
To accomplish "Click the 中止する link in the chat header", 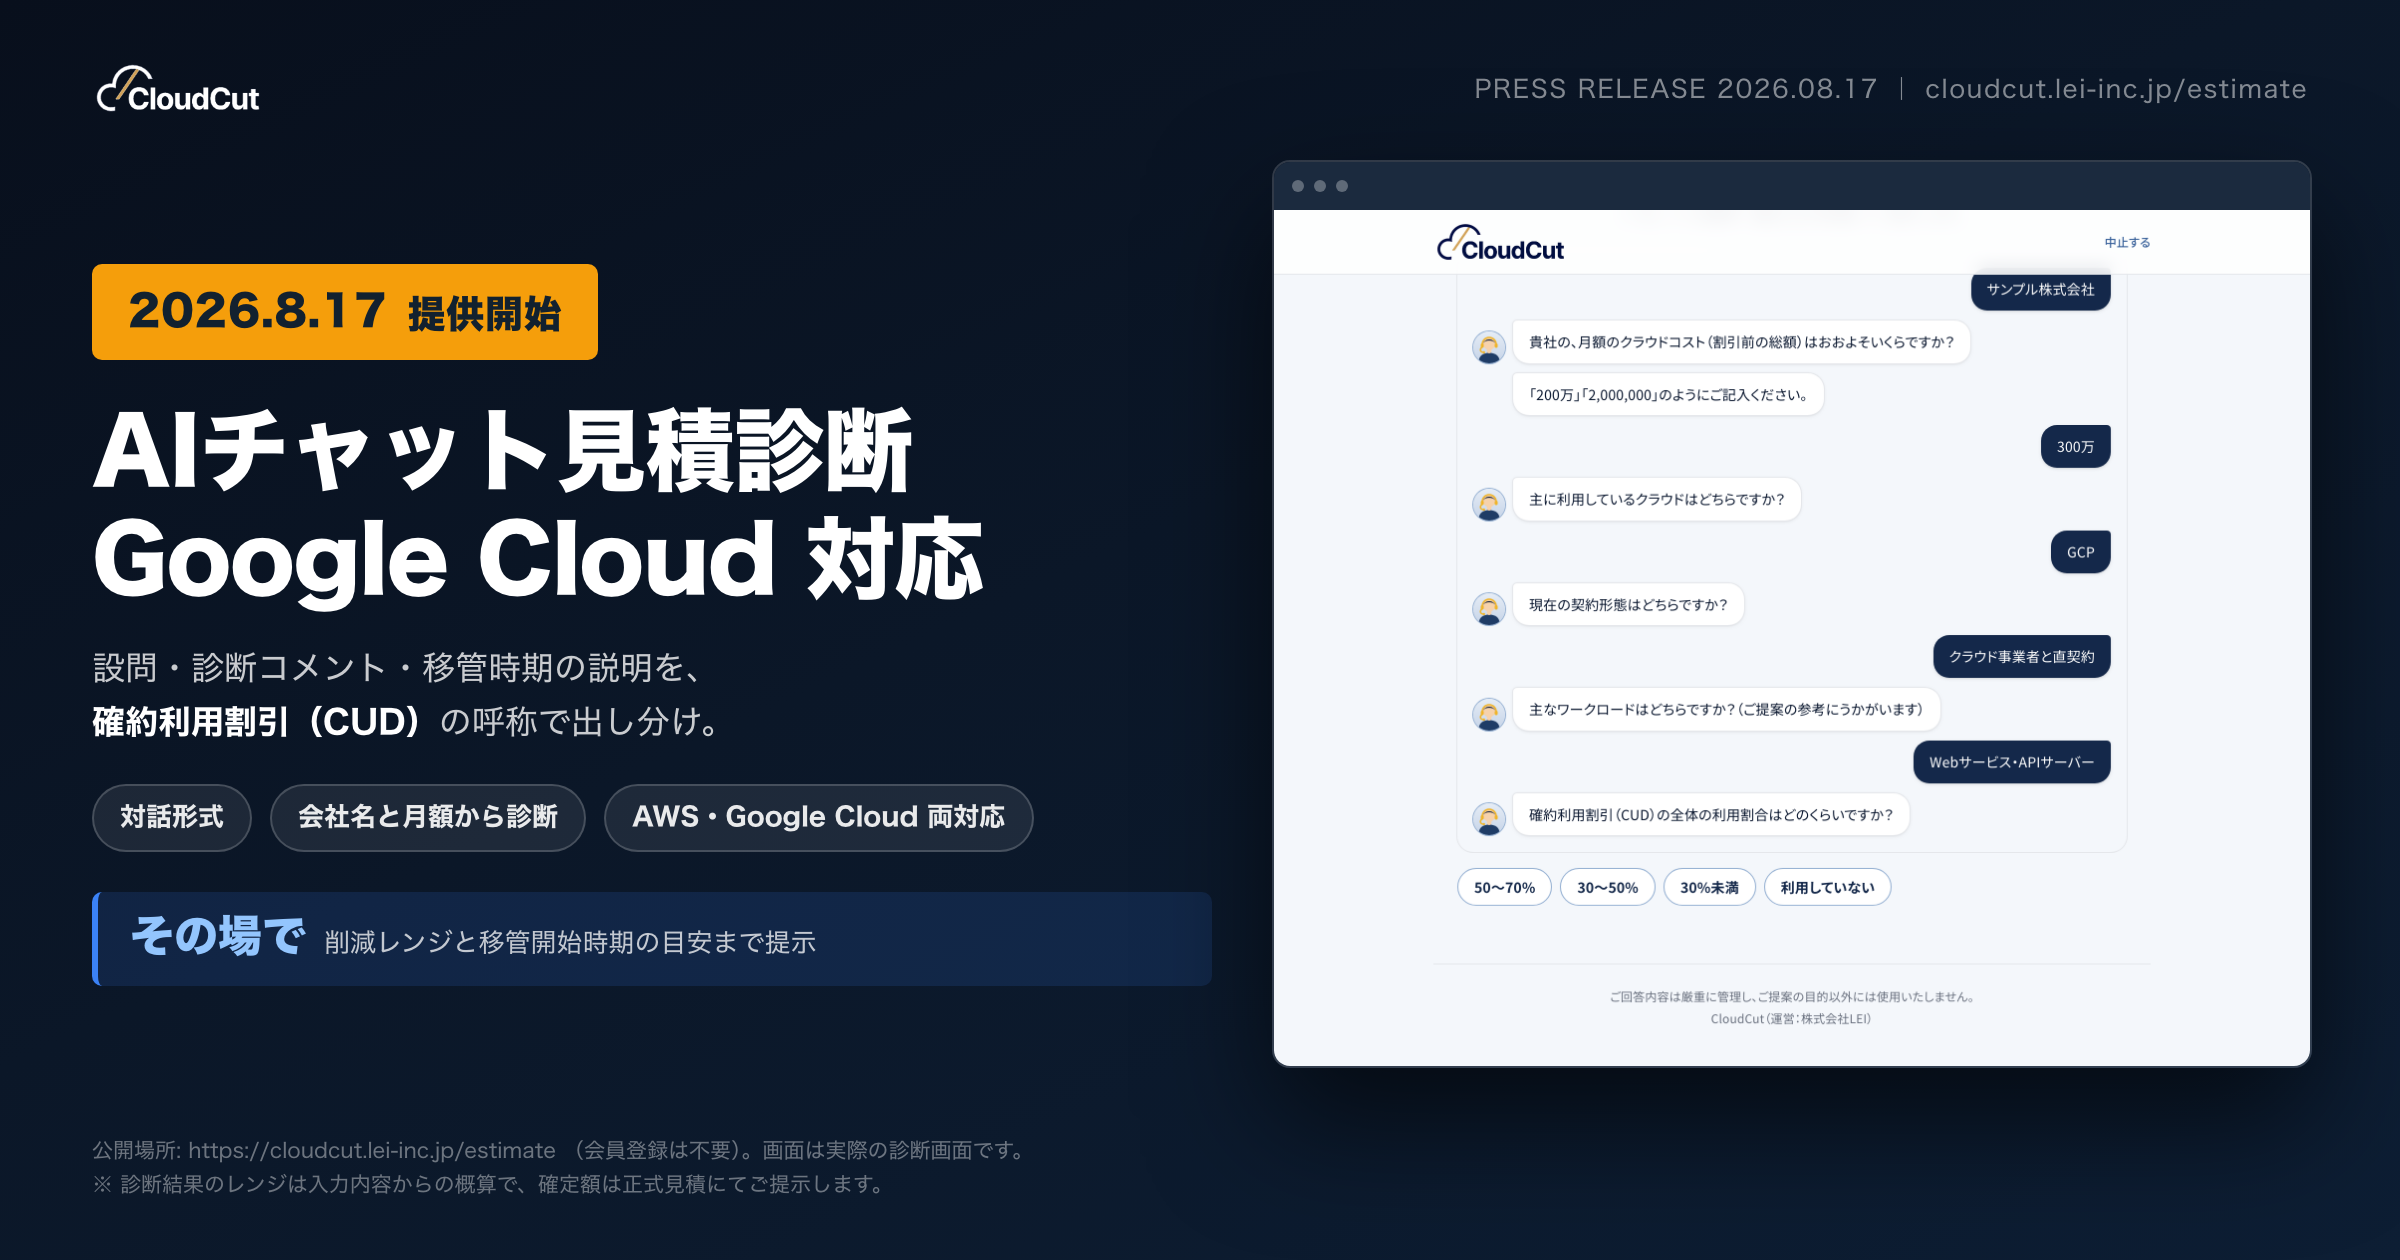I will click(2127, 242).
